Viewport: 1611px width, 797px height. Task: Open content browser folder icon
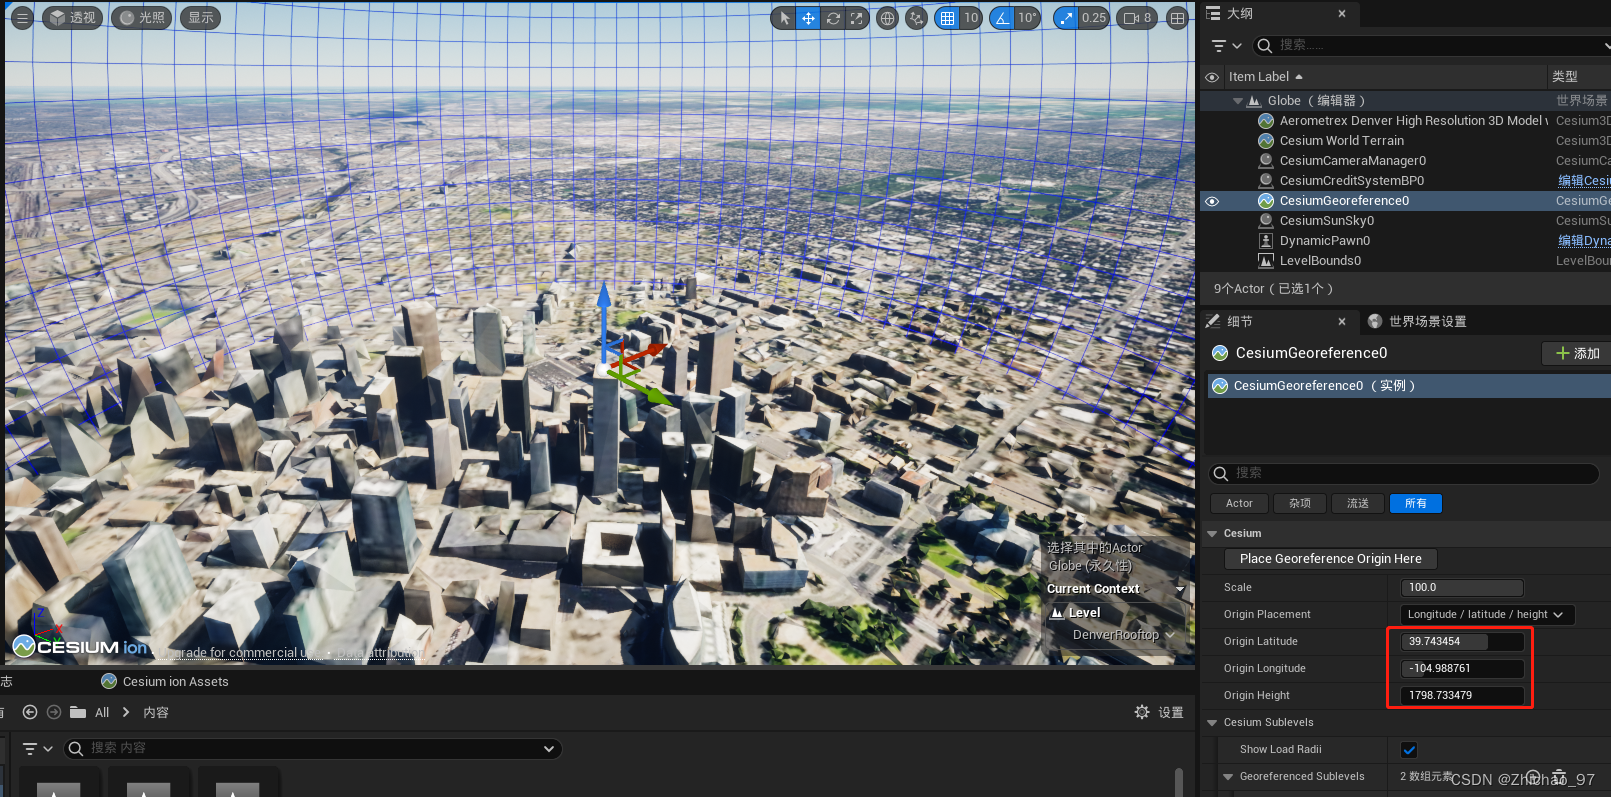click(78, 713)
